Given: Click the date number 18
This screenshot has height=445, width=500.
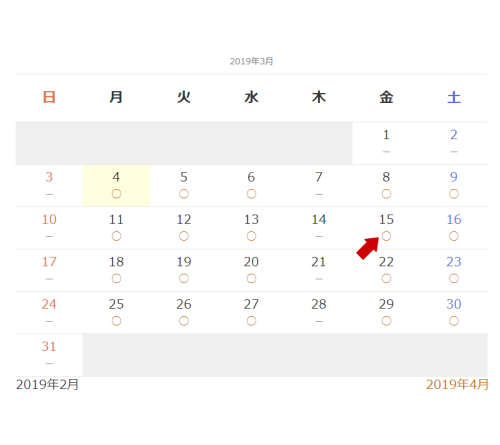Looking at the screenshot, I should (x=116, y=262).
